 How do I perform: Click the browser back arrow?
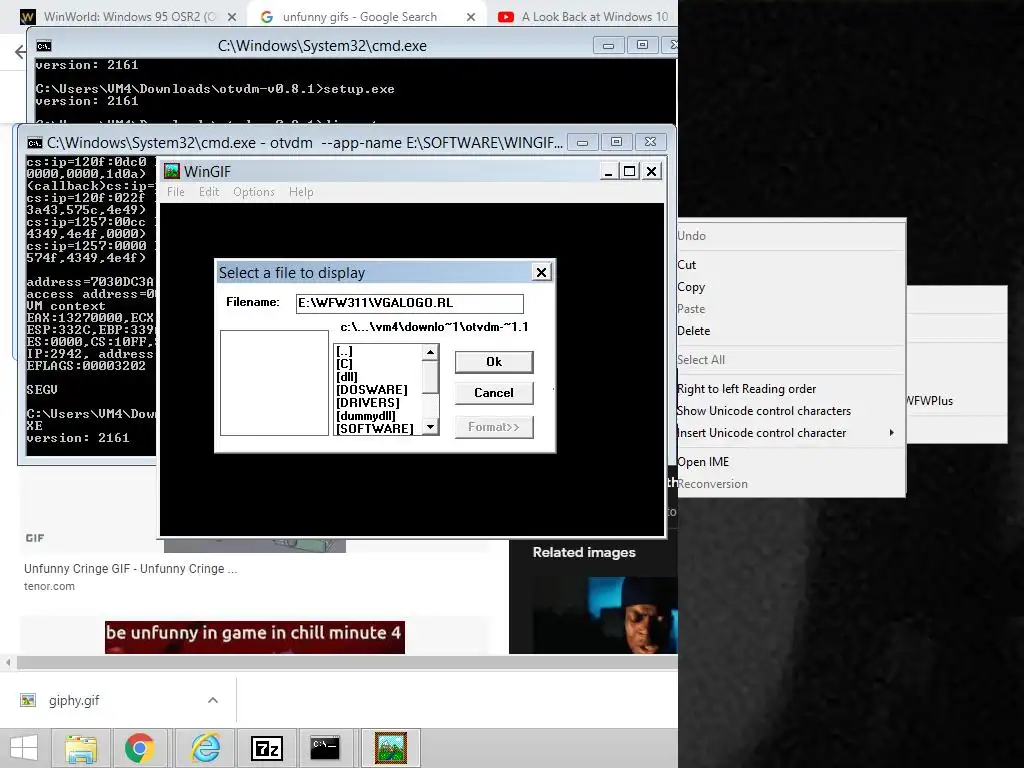20,52
